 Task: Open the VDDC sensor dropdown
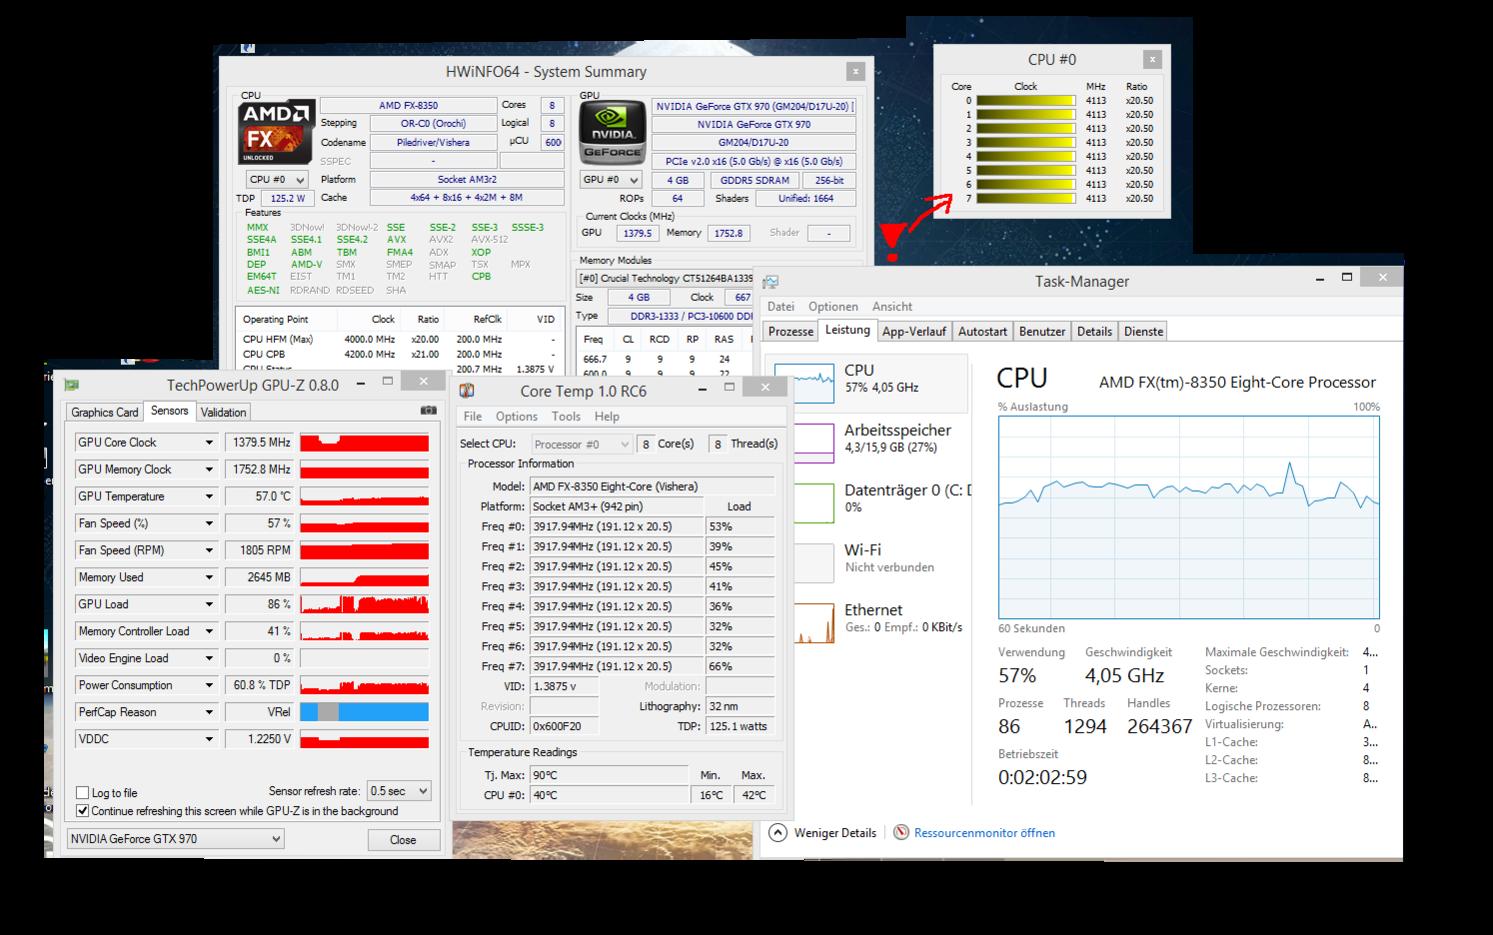(x=209, y=740)
